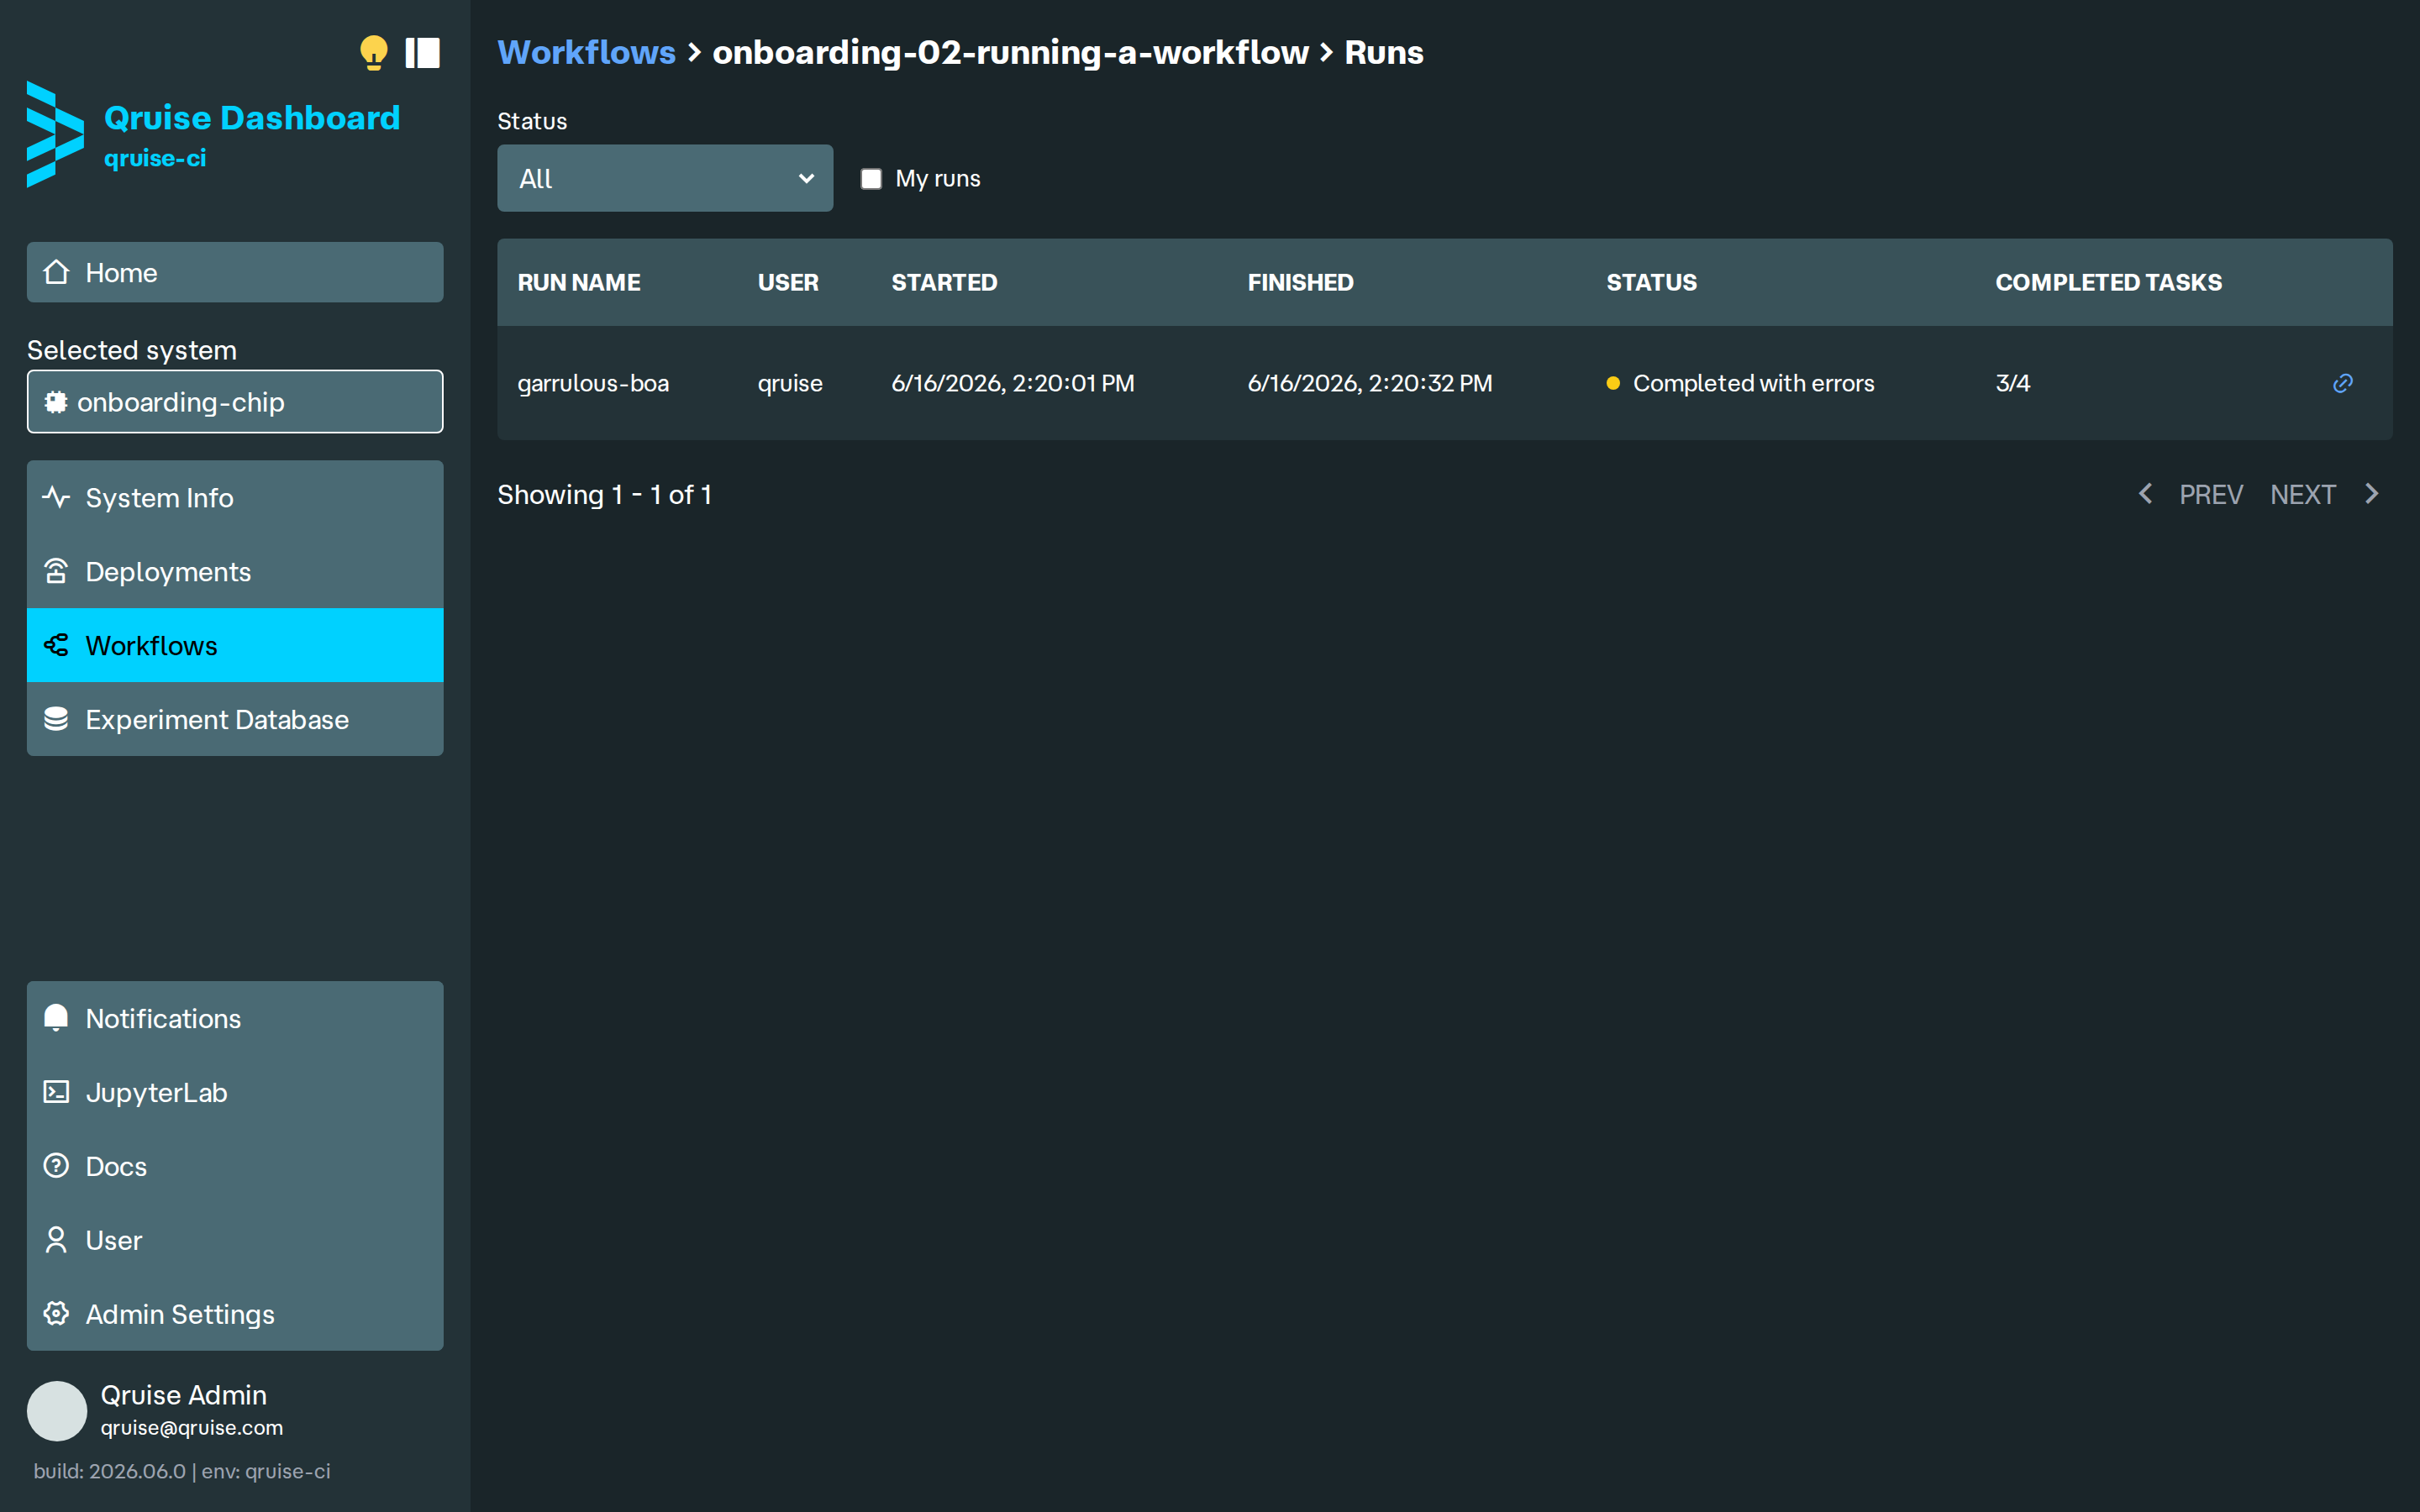The width and height of the screenshot is (2420, 1512).
Task: Click the Workflows nodes icon
Action: pos(56,645)
